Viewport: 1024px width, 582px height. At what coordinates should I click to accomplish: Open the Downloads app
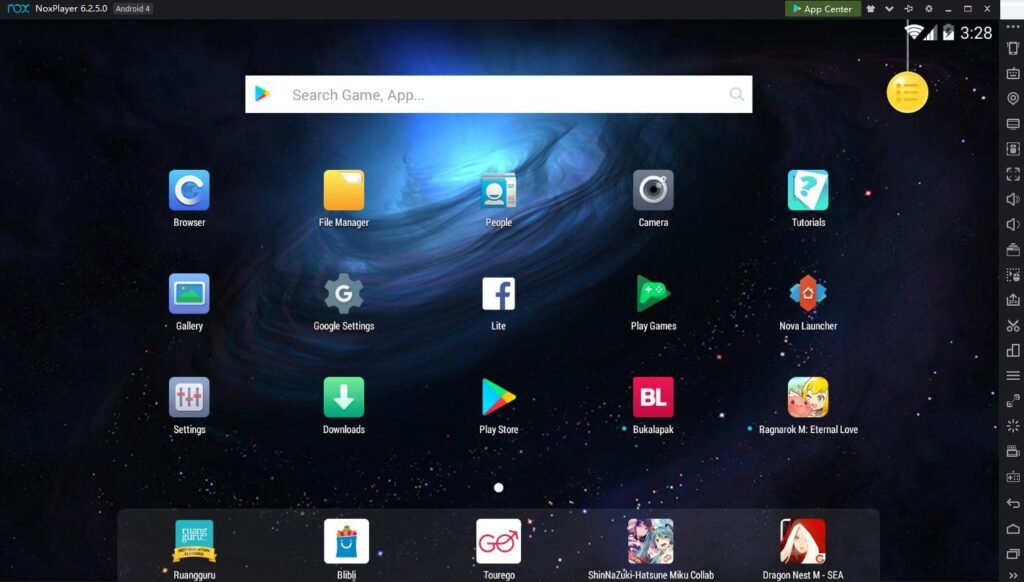(x=344, y=397)
